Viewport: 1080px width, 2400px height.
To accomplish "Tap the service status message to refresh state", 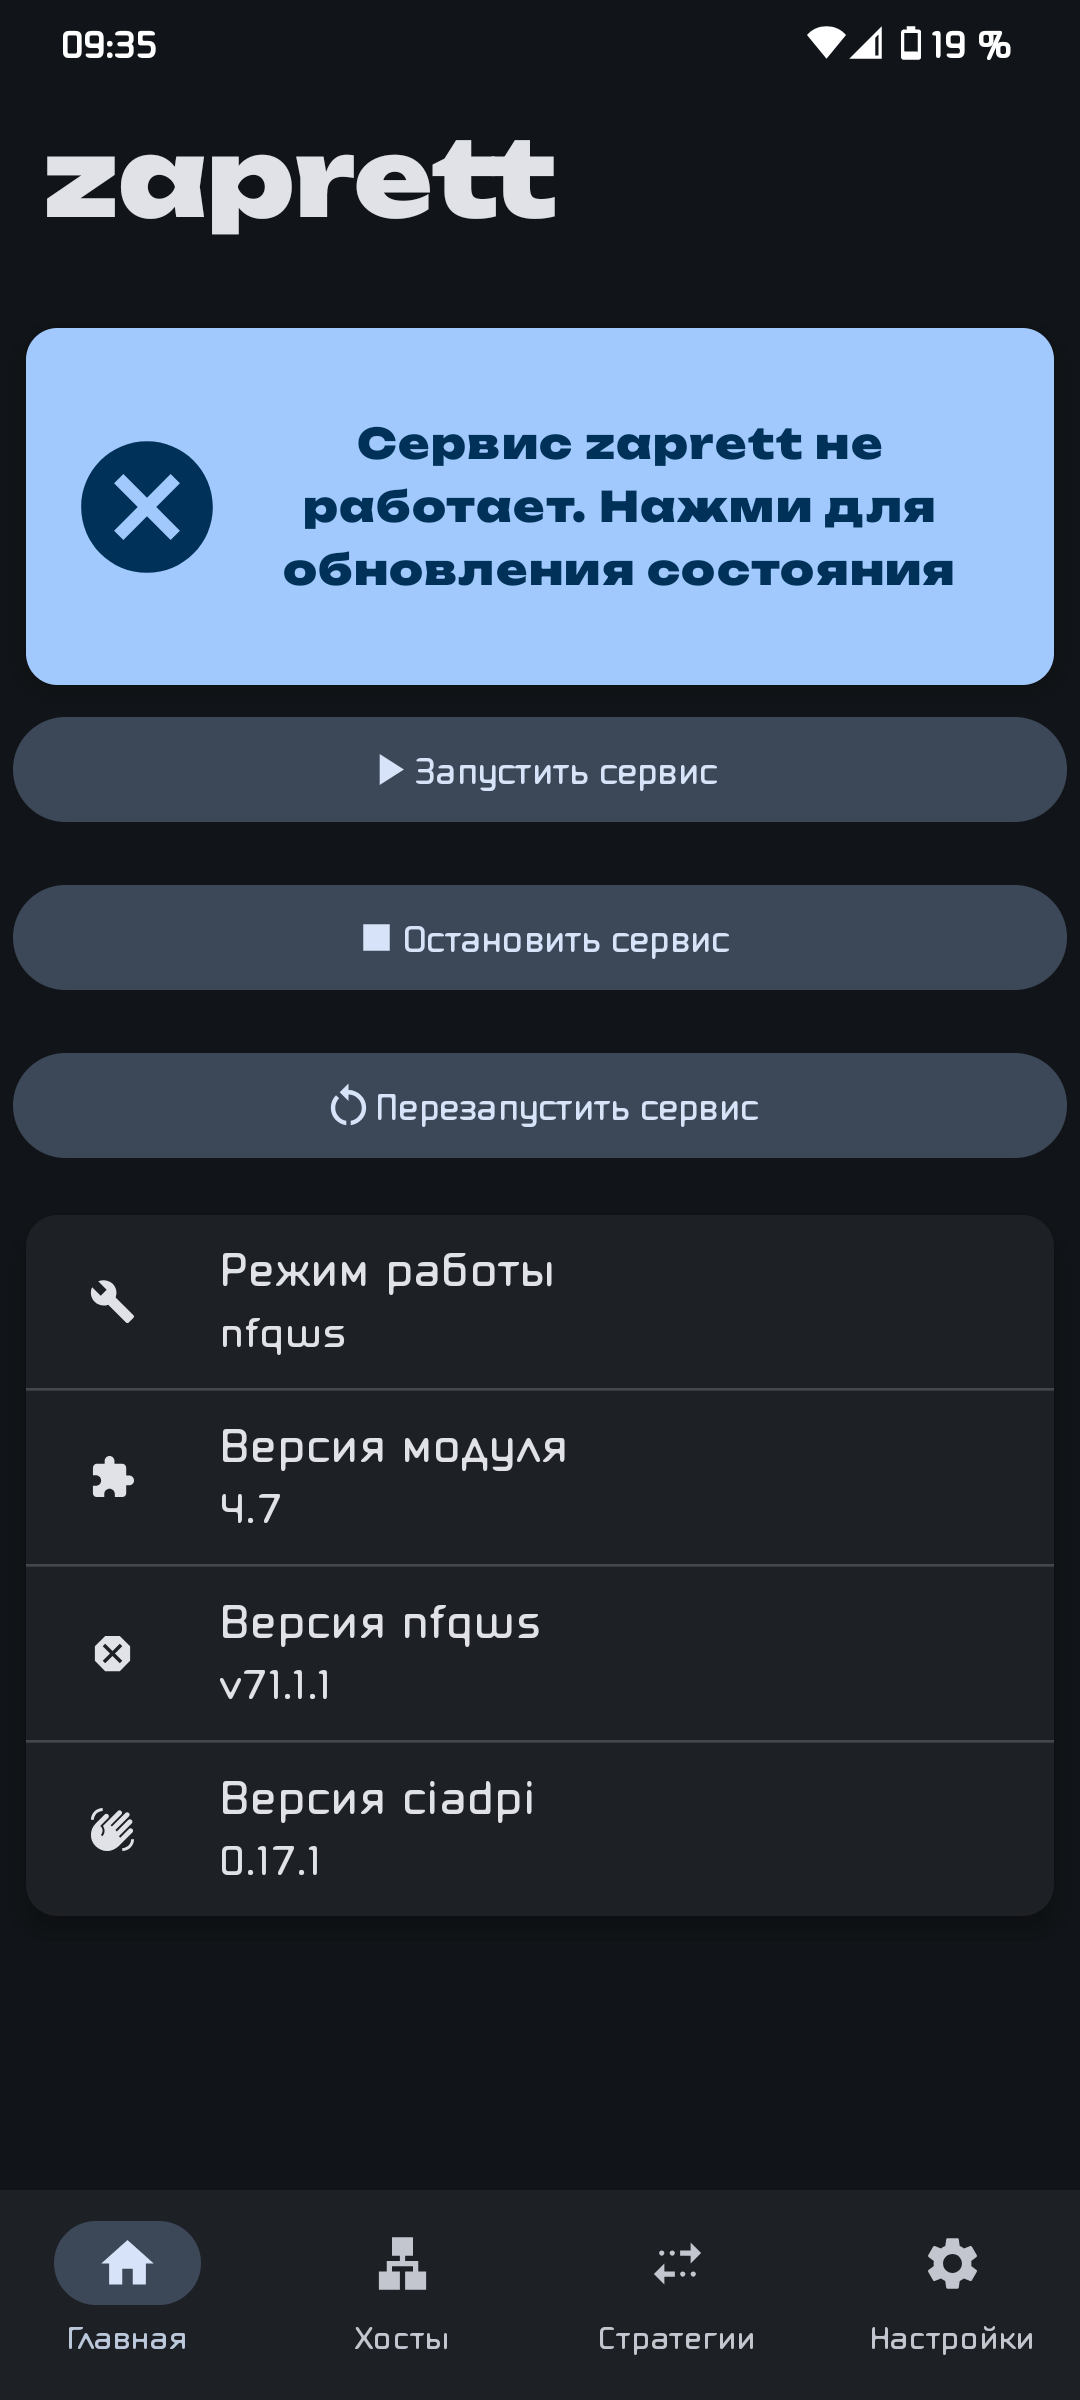I will click(618, 507).
